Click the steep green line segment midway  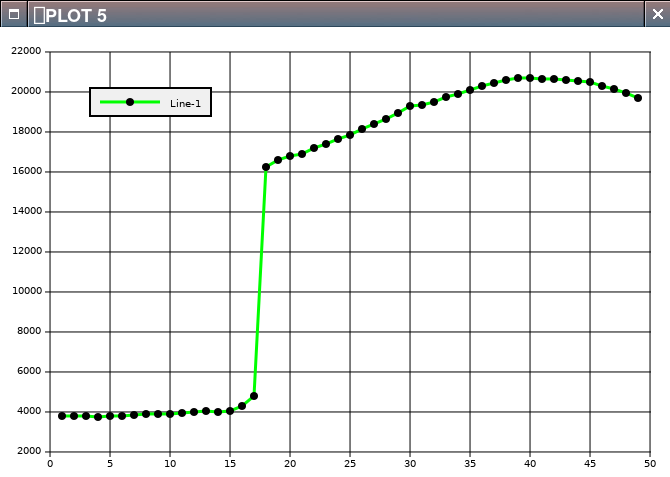[x=260, y=282]
